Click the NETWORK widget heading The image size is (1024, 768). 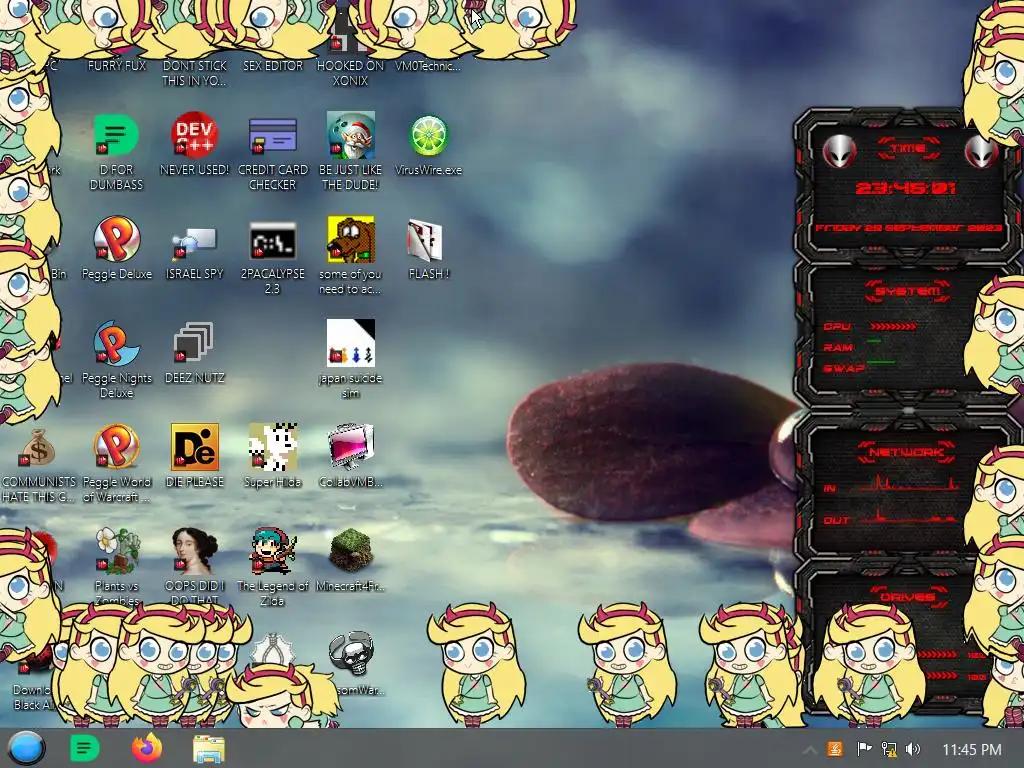click(907, 452)
